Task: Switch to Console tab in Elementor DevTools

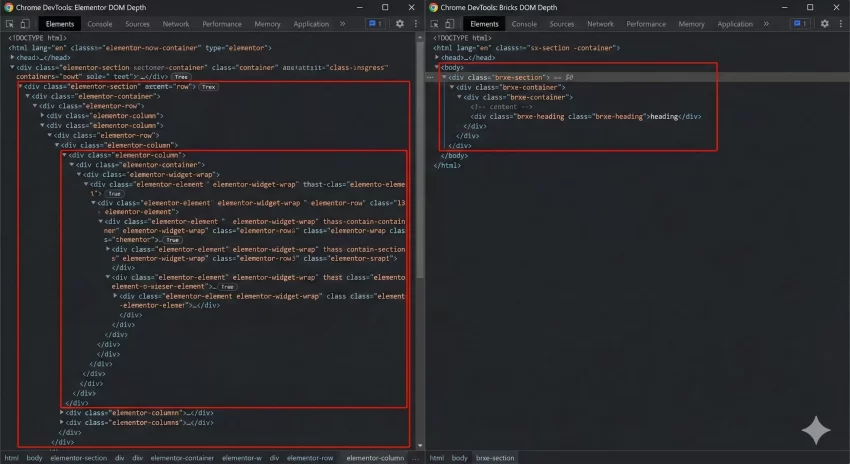Action: [x=100, y=24]
